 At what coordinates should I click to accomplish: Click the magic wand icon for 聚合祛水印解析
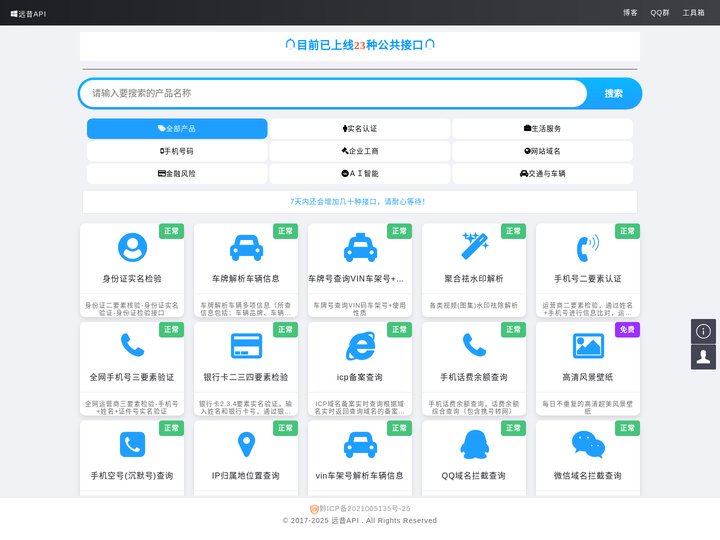pyautogui.click(x=474, y=246)
